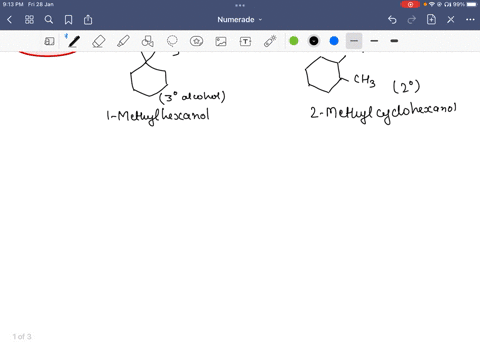This screenshot has height=360, width=480.
Task: Tap handwritten 2-Methyl cyclohexanol label
Action: [x=383, y=113]
